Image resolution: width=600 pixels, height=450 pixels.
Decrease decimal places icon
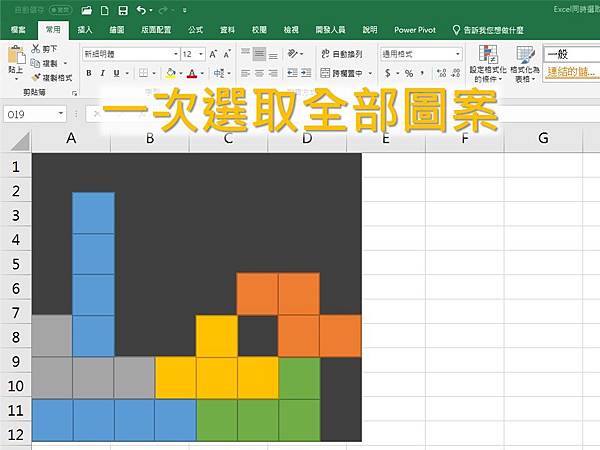pos(456,73)
